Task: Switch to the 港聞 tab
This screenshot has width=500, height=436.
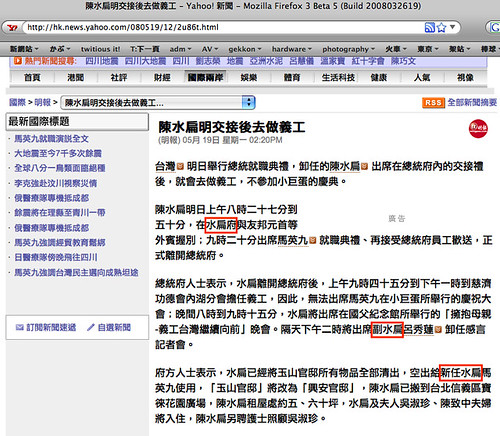Action: tap(76, 77)
